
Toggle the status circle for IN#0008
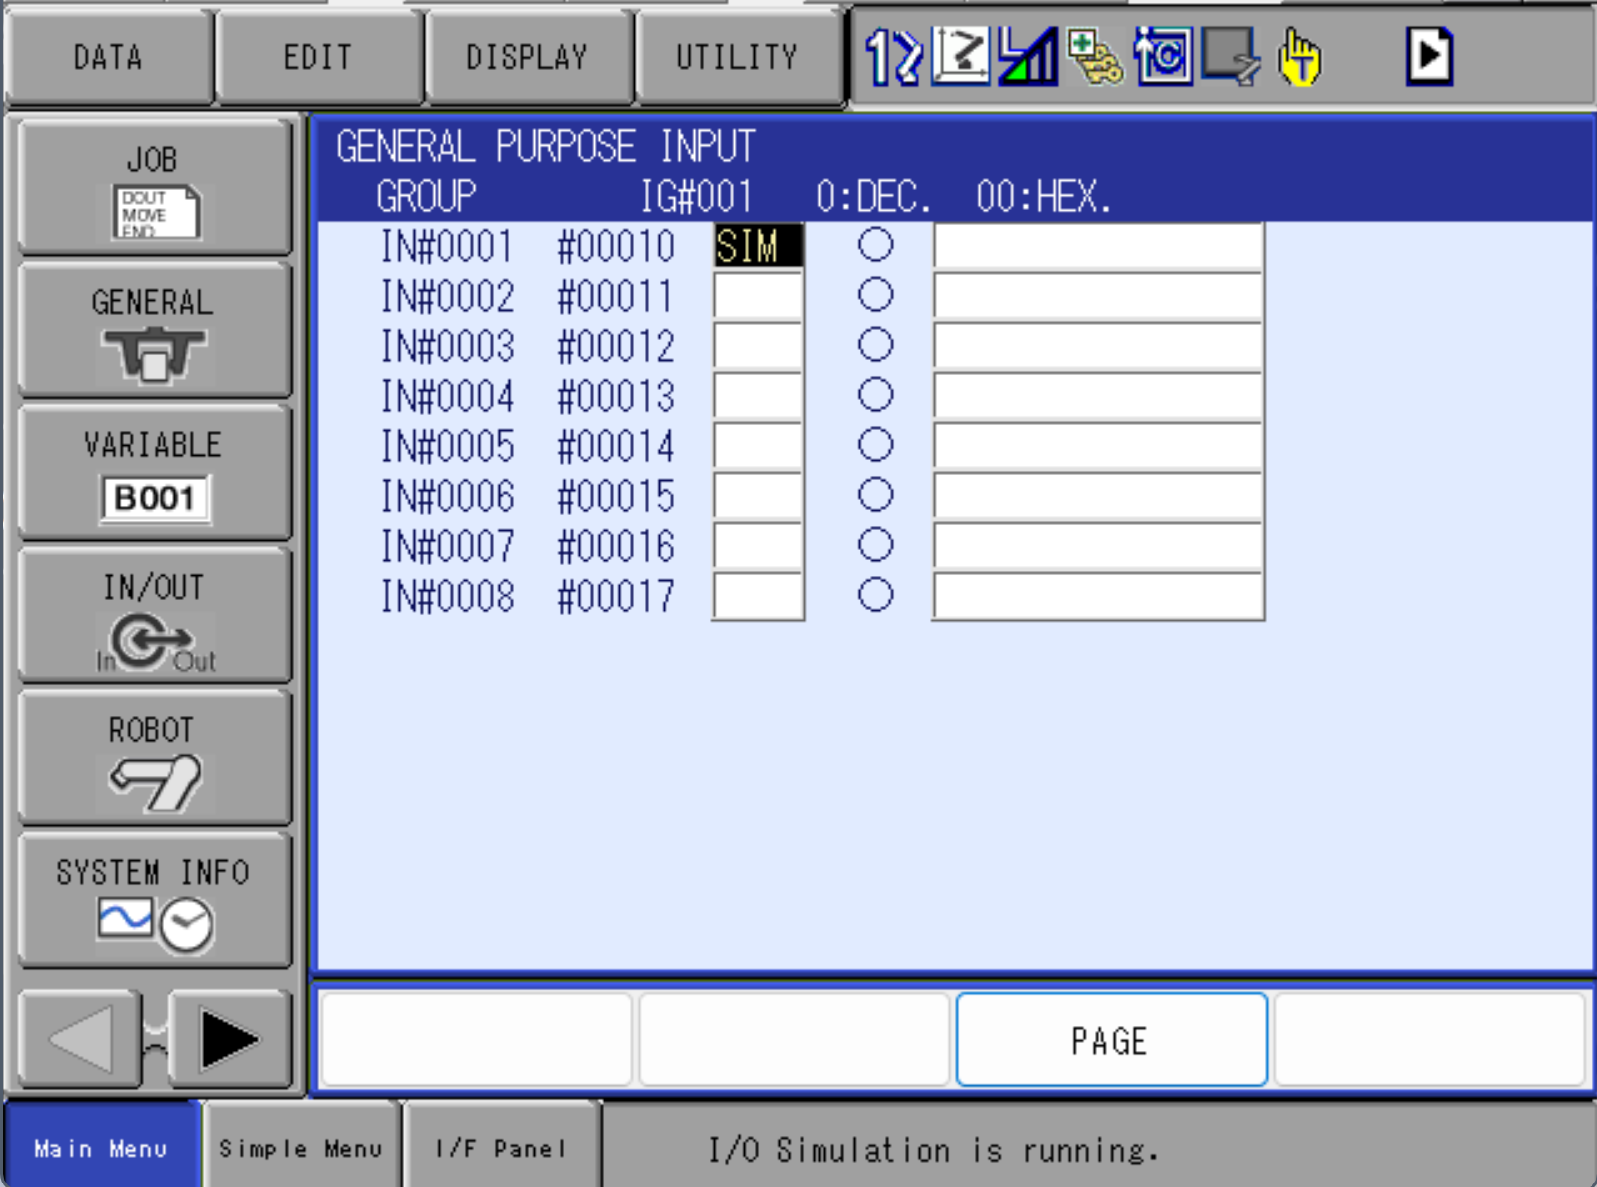(x=875, y=595)
